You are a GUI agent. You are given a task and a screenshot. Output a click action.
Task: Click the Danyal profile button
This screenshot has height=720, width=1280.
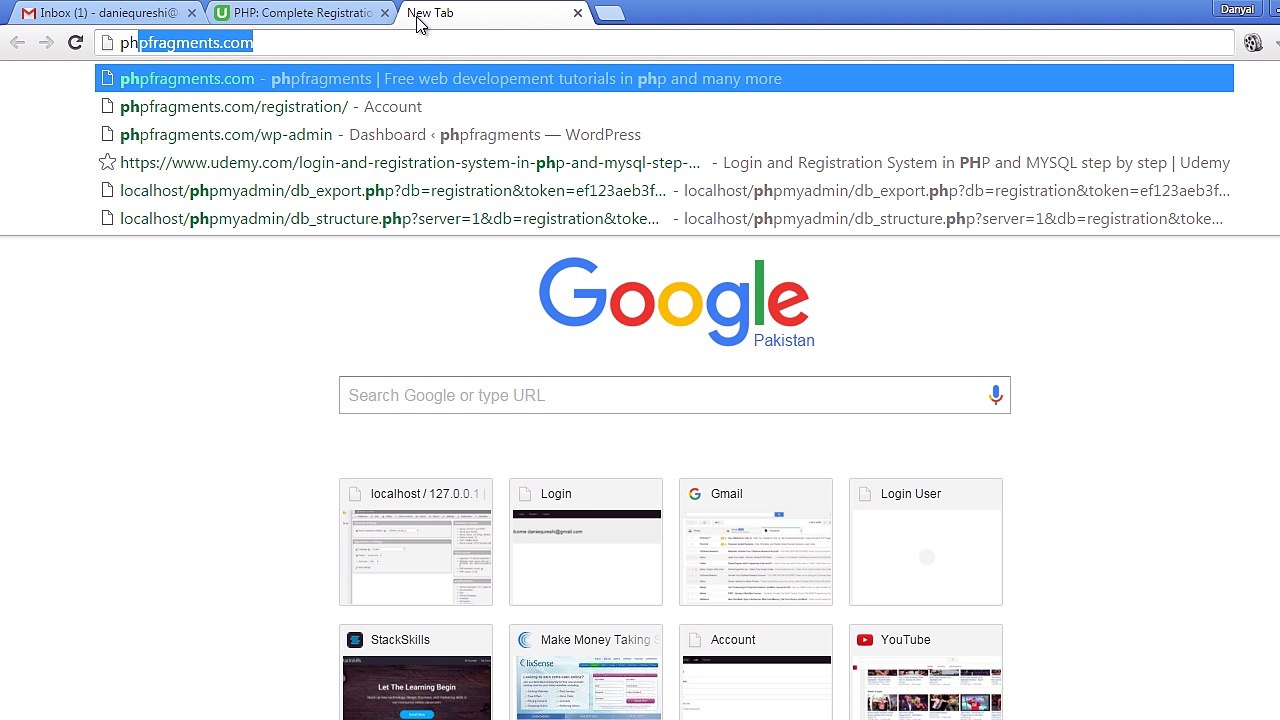(x=1237, y=9)
